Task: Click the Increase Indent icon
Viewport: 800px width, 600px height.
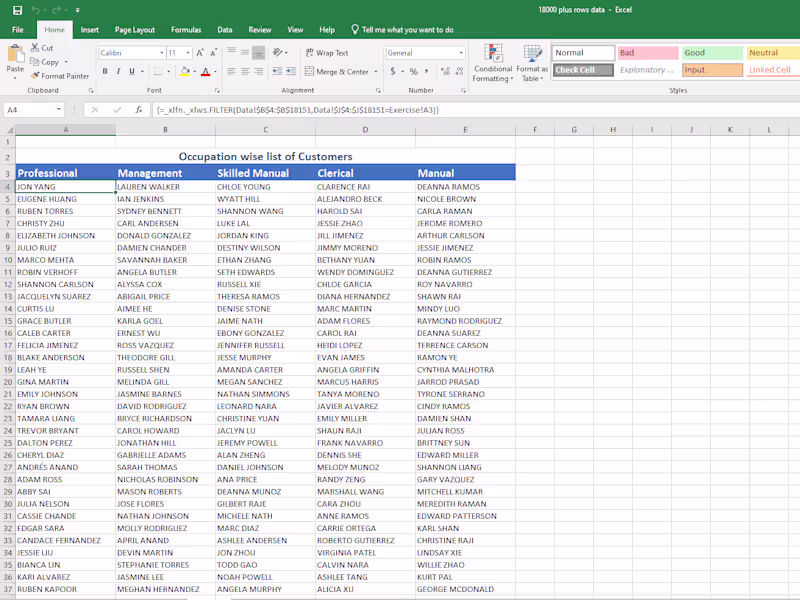Action: [x=290, y=72]
